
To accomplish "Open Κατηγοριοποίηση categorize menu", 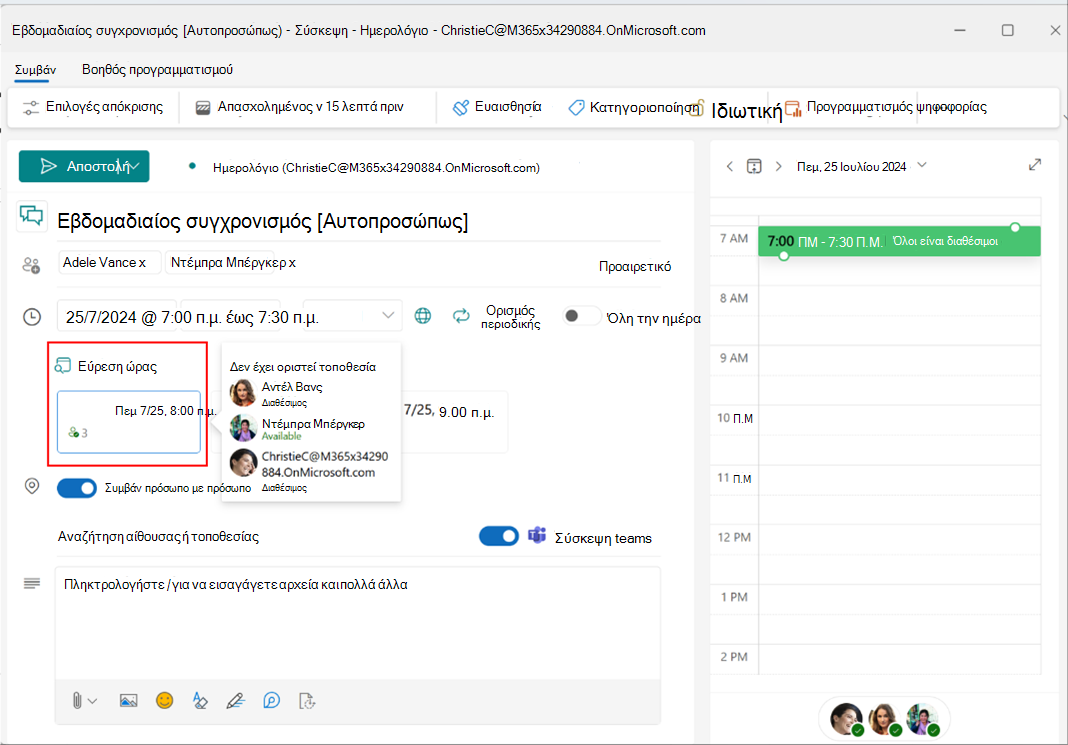I will (634, 108).
